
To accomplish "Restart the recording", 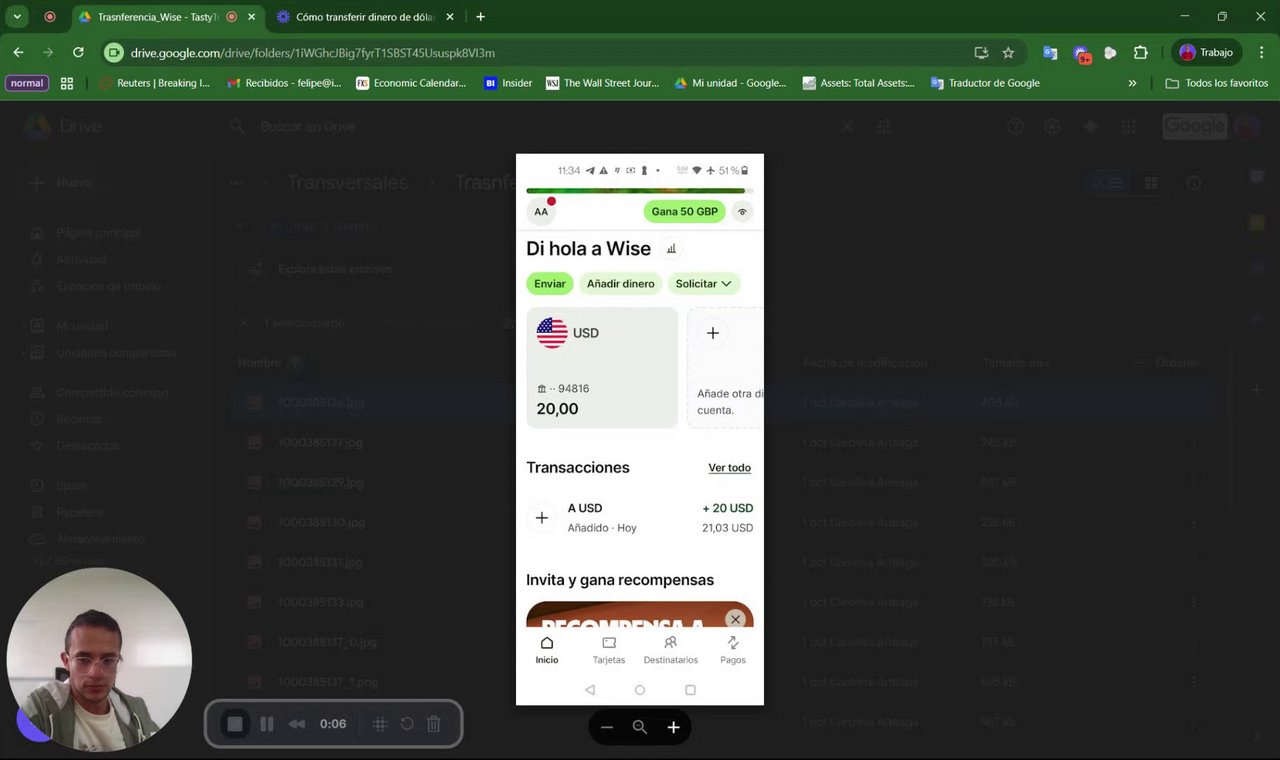I will (x=407, y=724).
